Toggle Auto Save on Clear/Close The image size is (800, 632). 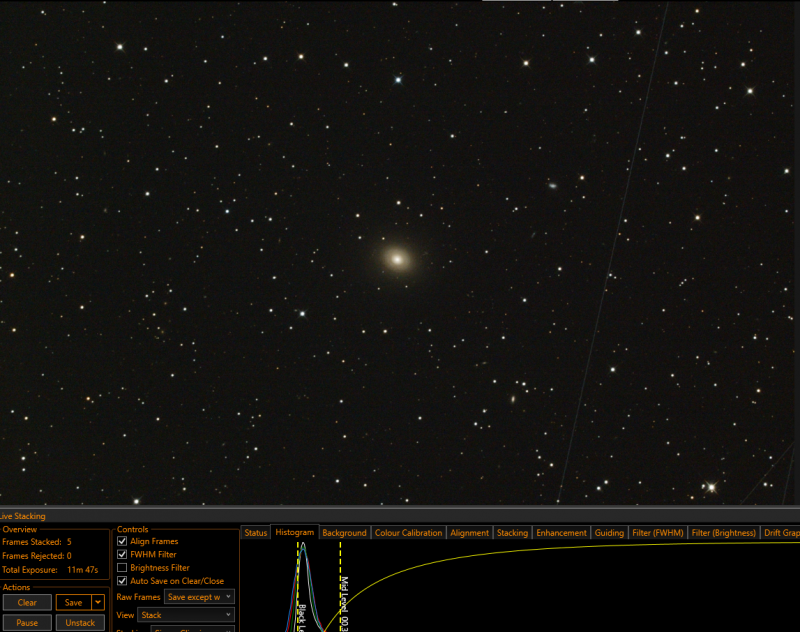122,581
